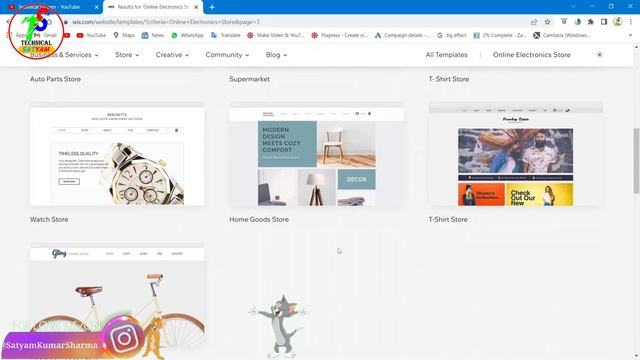Click the 'Online Electronics Store' search term
This screenshot has width=640, height=360.
point(531,55)
